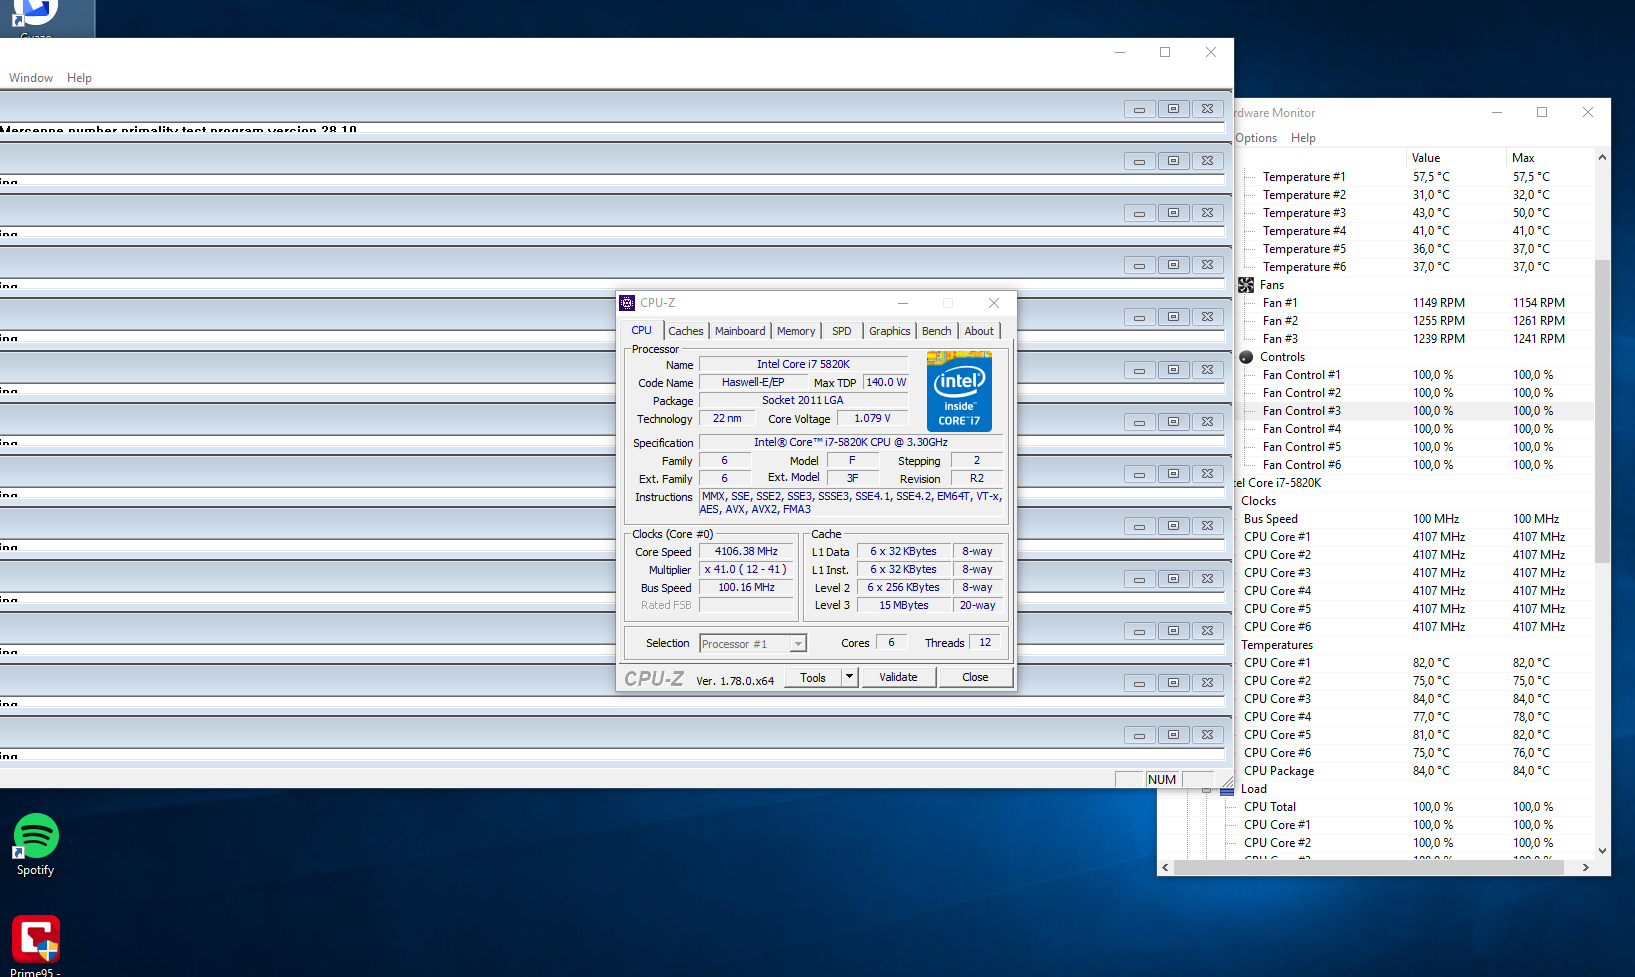The image size is (1635, 977).
Task: Open the Processor #1 selection dropdown
Action: point(753,644)
